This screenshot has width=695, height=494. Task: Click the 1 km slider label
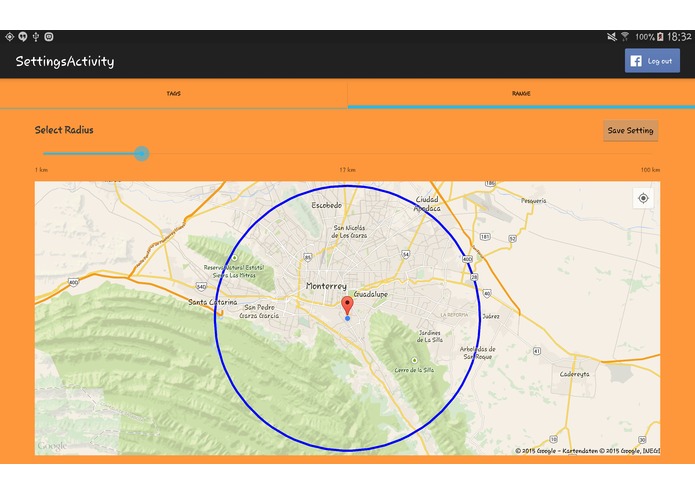[41, 170]
